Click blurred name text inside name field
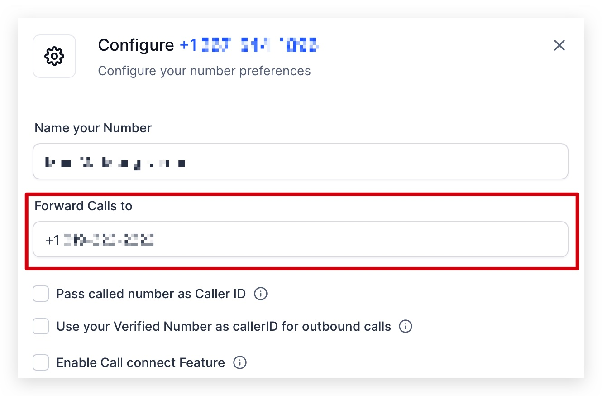The height and width of the screenshot is (396, 602). pos(115,163)
